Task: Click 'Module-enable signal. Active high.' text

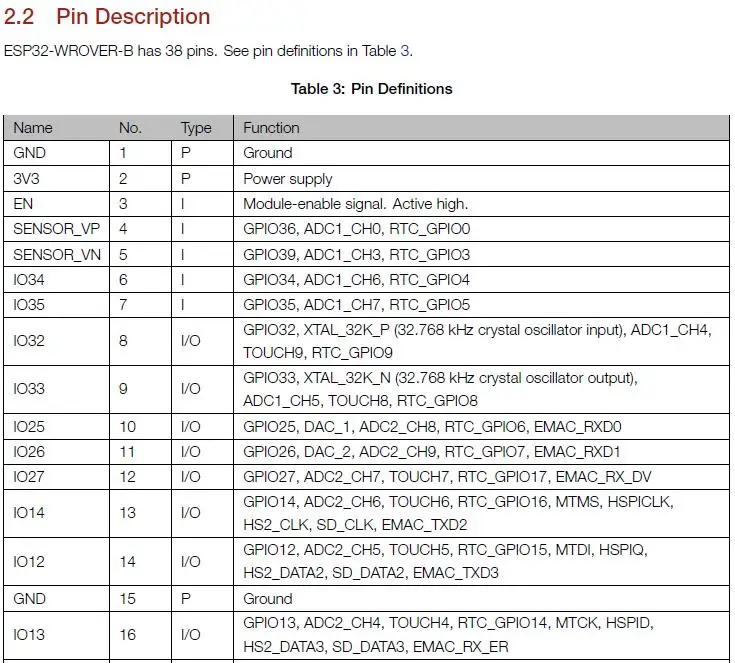Action: coord(355,204)
